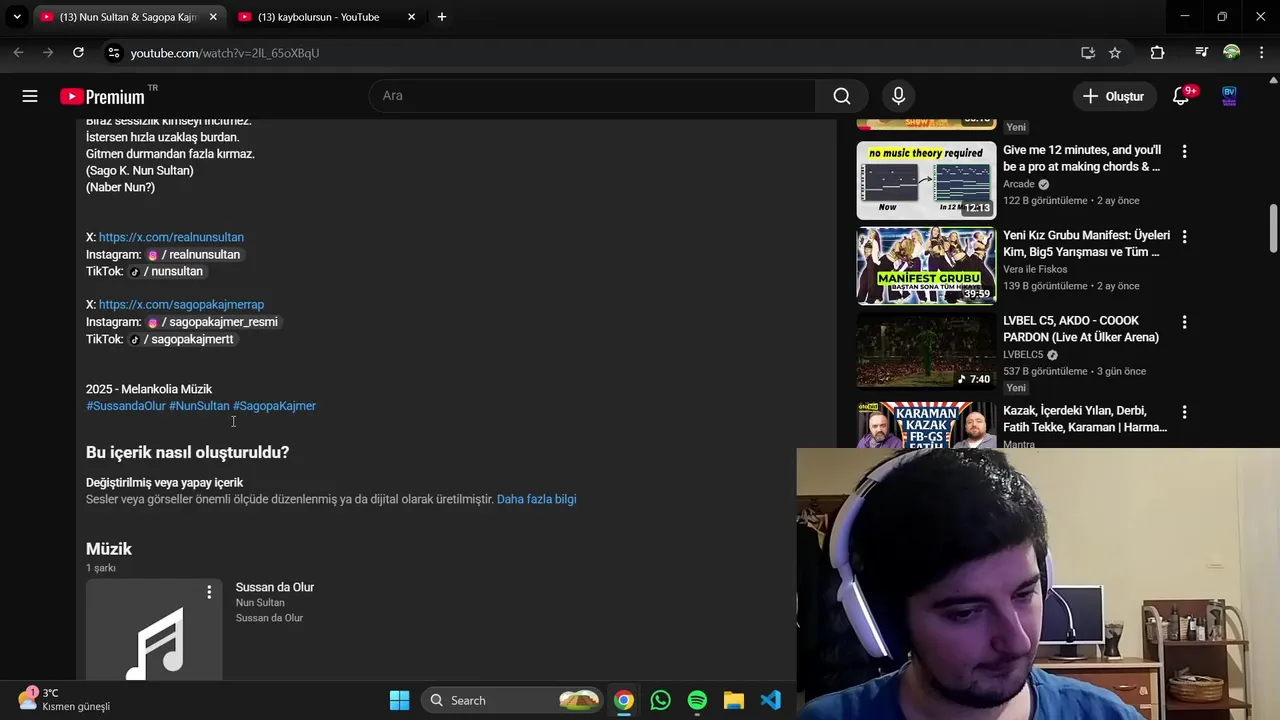
Task: Start voice search with microphone icon
Action: (898, 96)
